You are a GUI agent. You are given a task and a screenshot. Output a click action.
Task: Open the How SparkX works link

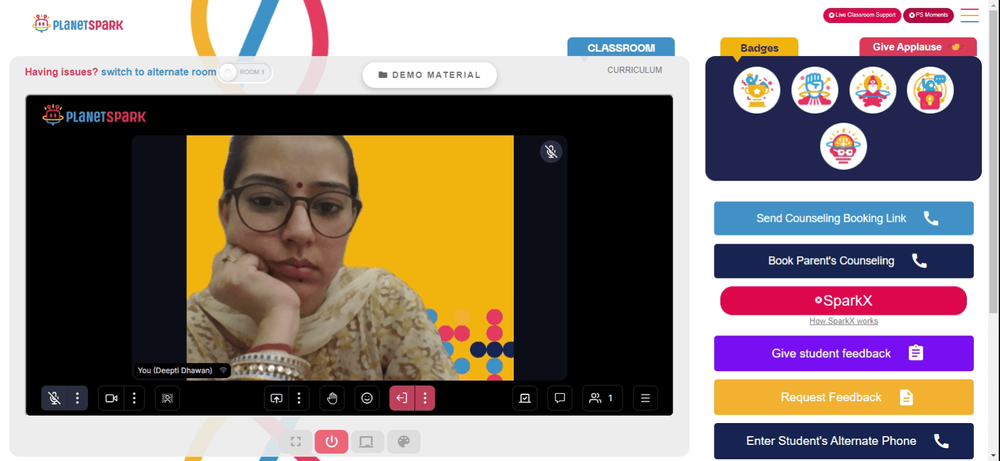click(x=843, y=321)
